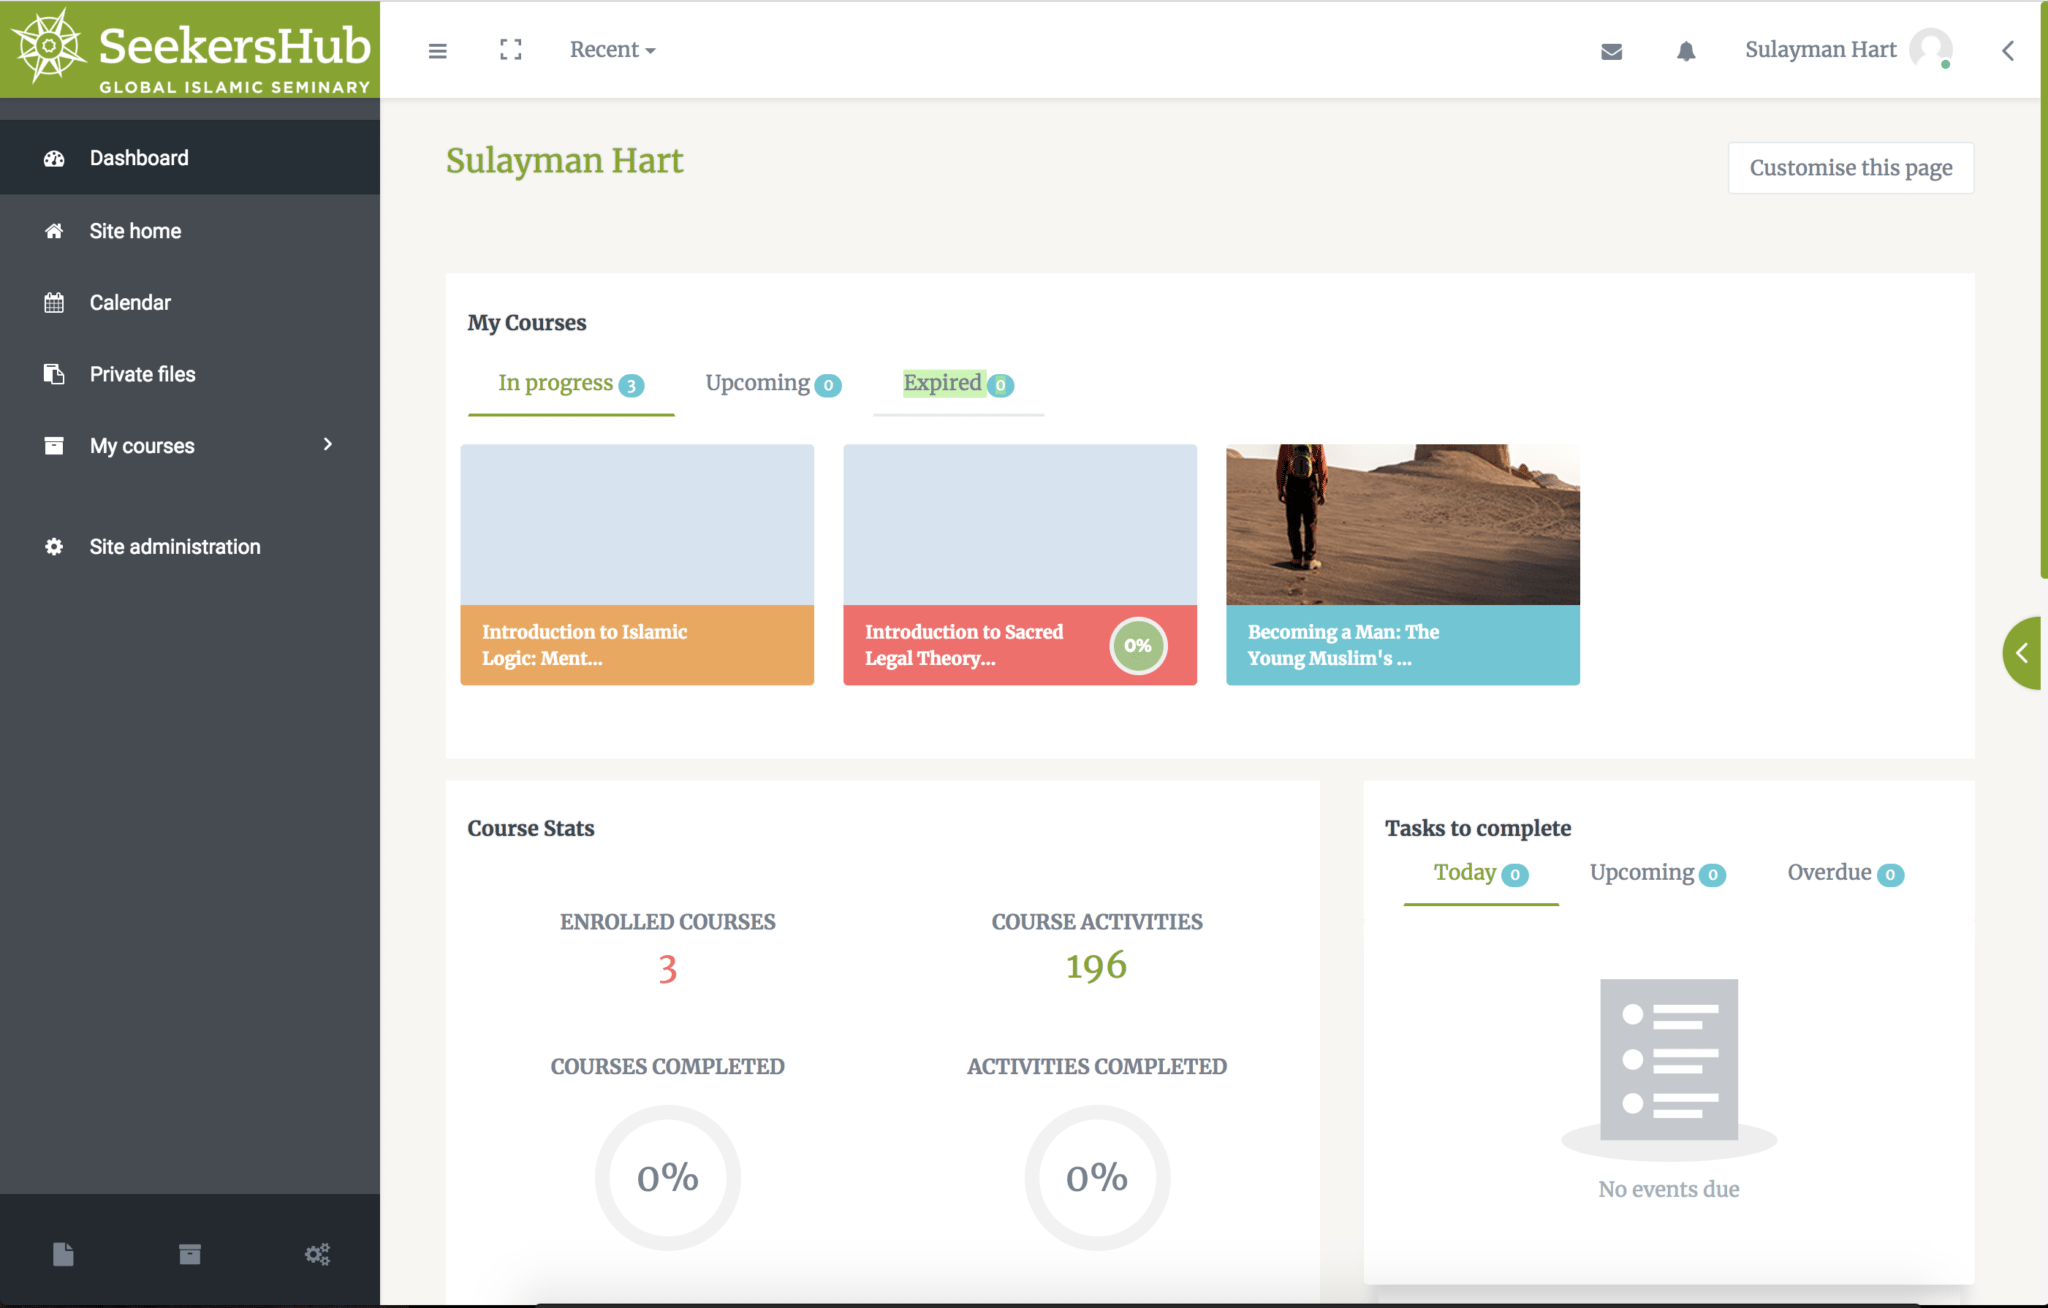Screen dimensions: 2048x1308
Task: Click the fullscreen toggle icon
Action: pyautogui.click(x=511, y=50)
